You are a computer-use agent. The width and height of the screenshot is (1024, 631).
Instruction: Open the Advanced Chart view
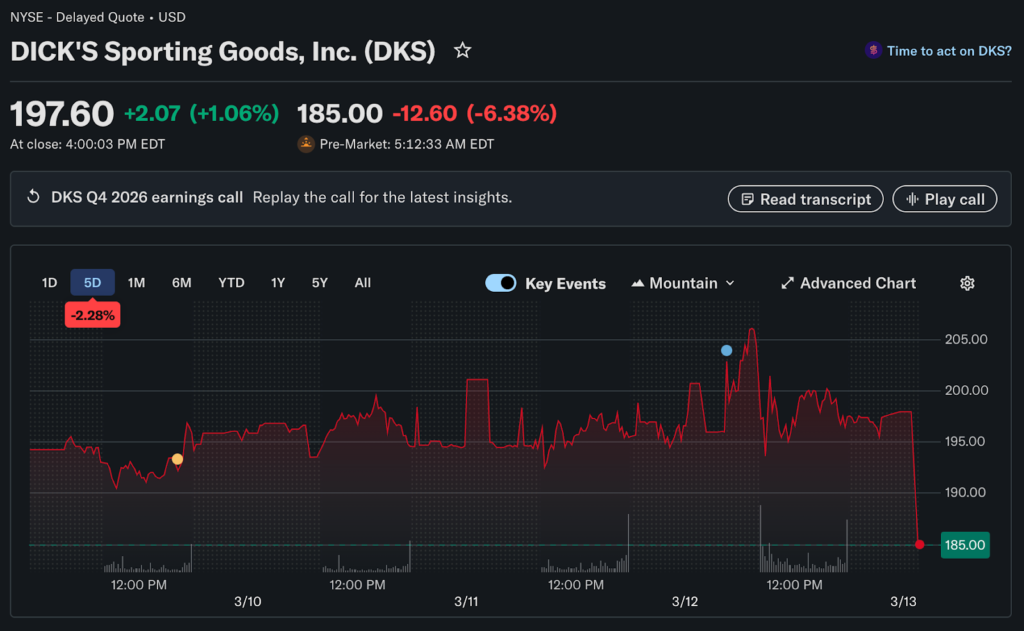[x=848, y=283]
